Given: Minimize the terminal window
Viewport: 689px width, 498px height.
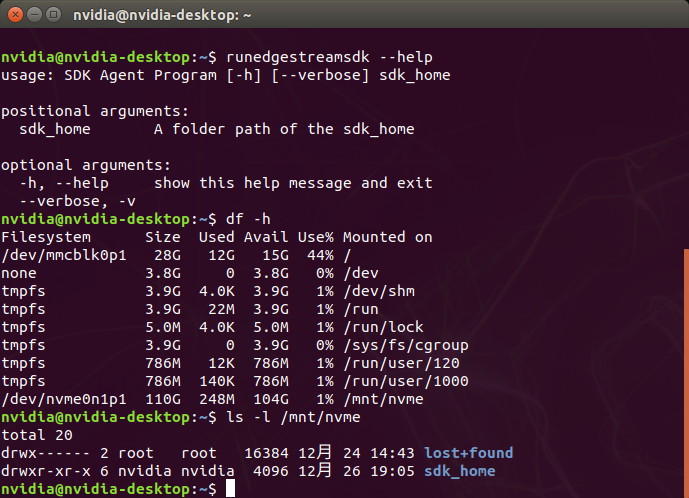Looking at the screenshot, I should (x=34, y=15).
